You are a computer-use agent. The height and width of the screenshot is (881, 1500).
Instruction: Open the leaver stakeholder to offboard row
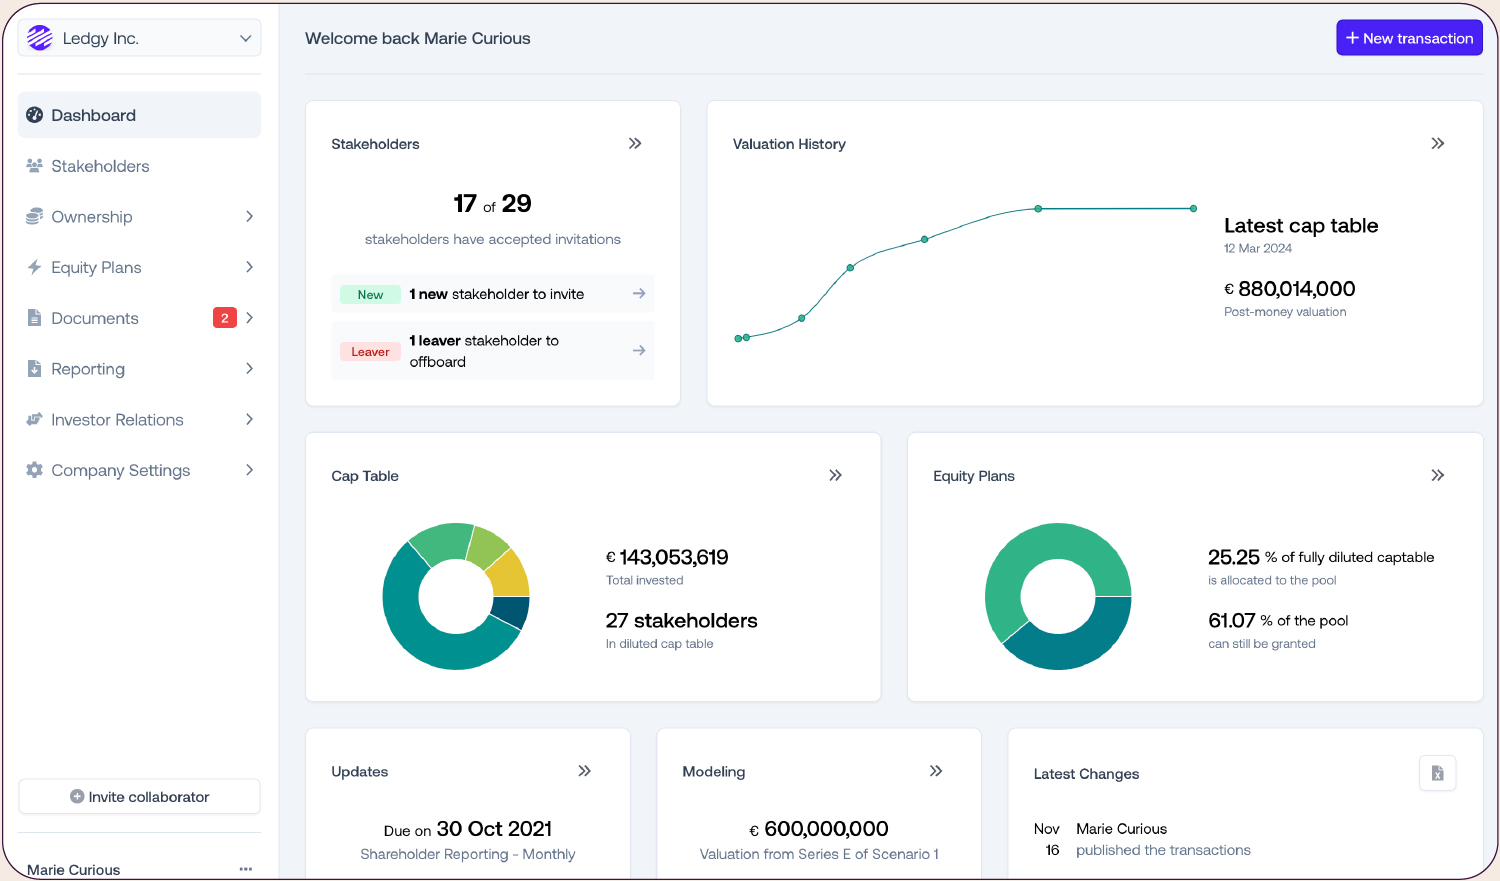pyautogui.click(x=493, y=351)
